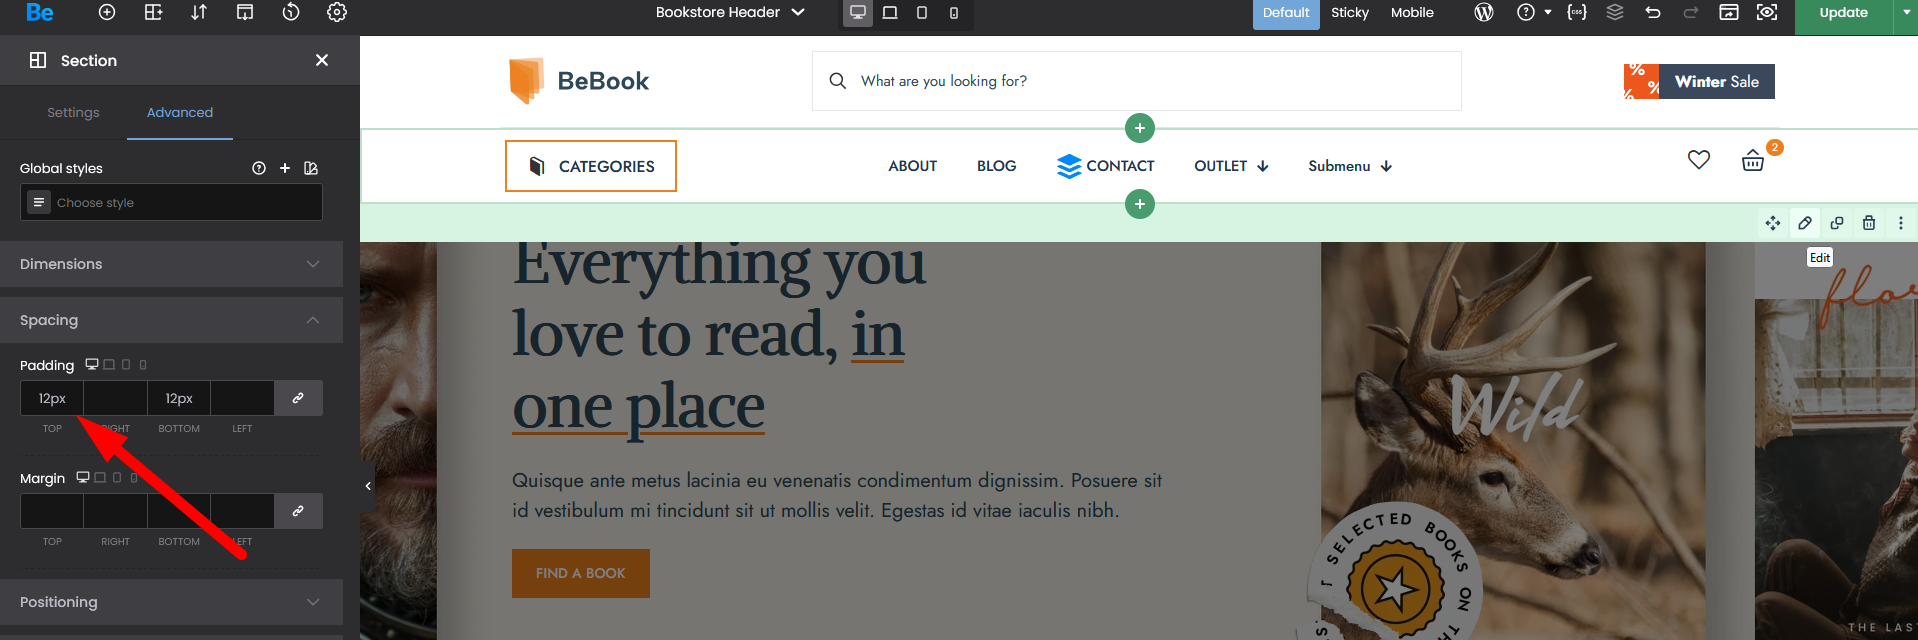
Task: Open the Bookstore Header template dropdown
Action: (x=730, y=12)
